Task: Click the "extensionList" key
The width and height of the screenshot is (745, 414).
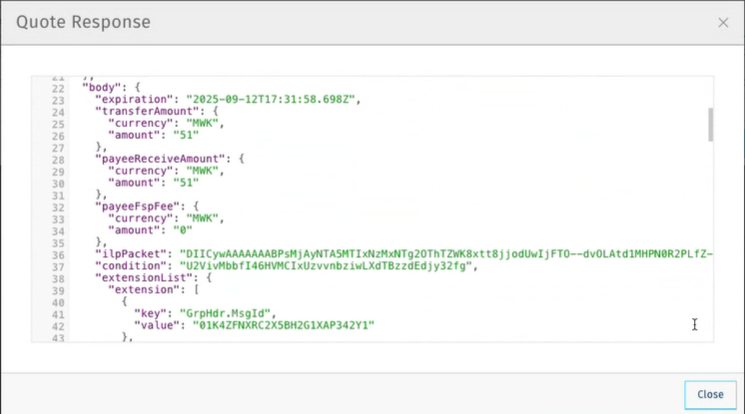Action: tap(137, 278)
